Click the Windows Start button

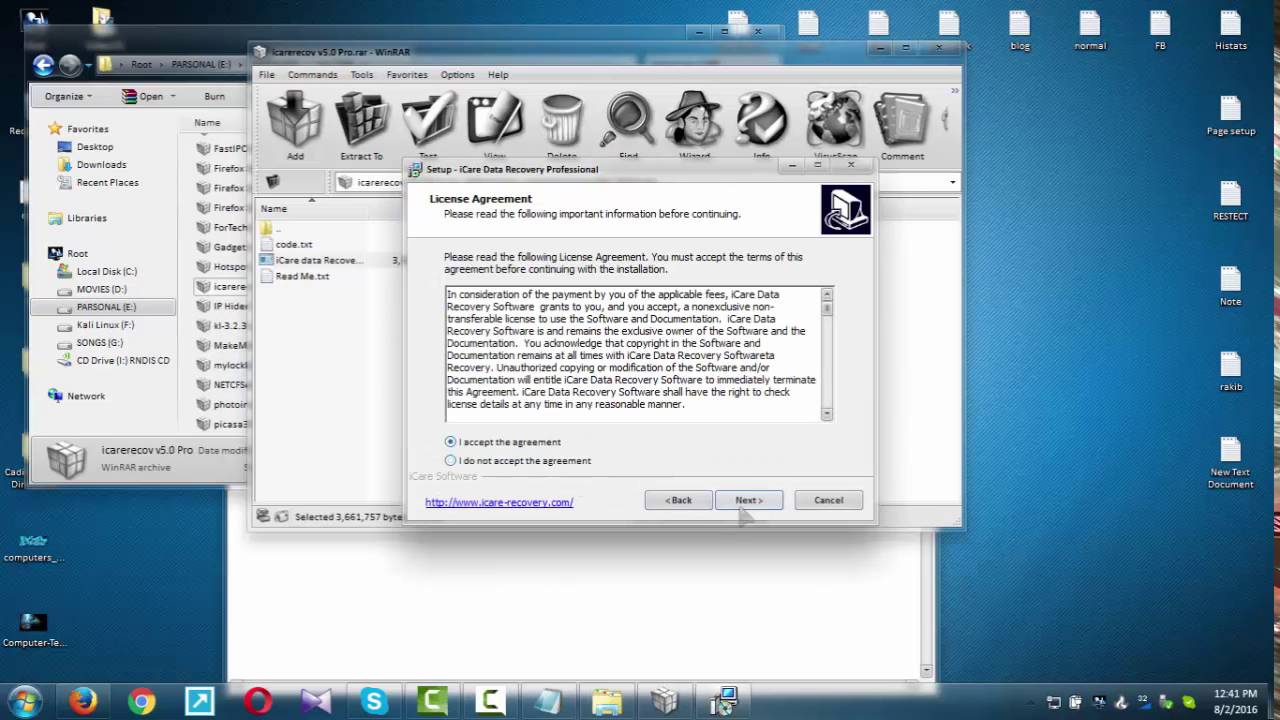coord(25,701)
